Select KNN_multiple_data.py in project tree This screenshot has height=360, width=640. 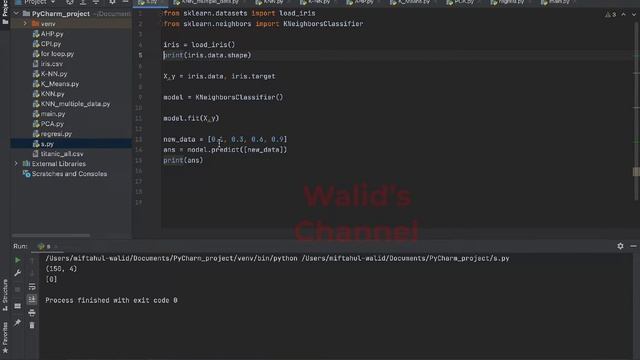tap(71, 104)
